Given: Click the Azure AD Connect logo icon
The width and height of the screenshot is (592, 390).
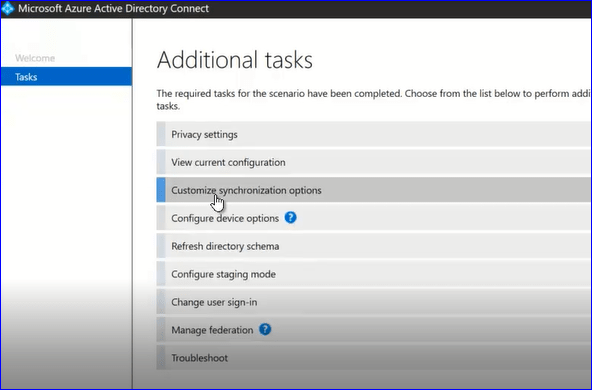Looking at the screenshot, I should tap(7, 8).
